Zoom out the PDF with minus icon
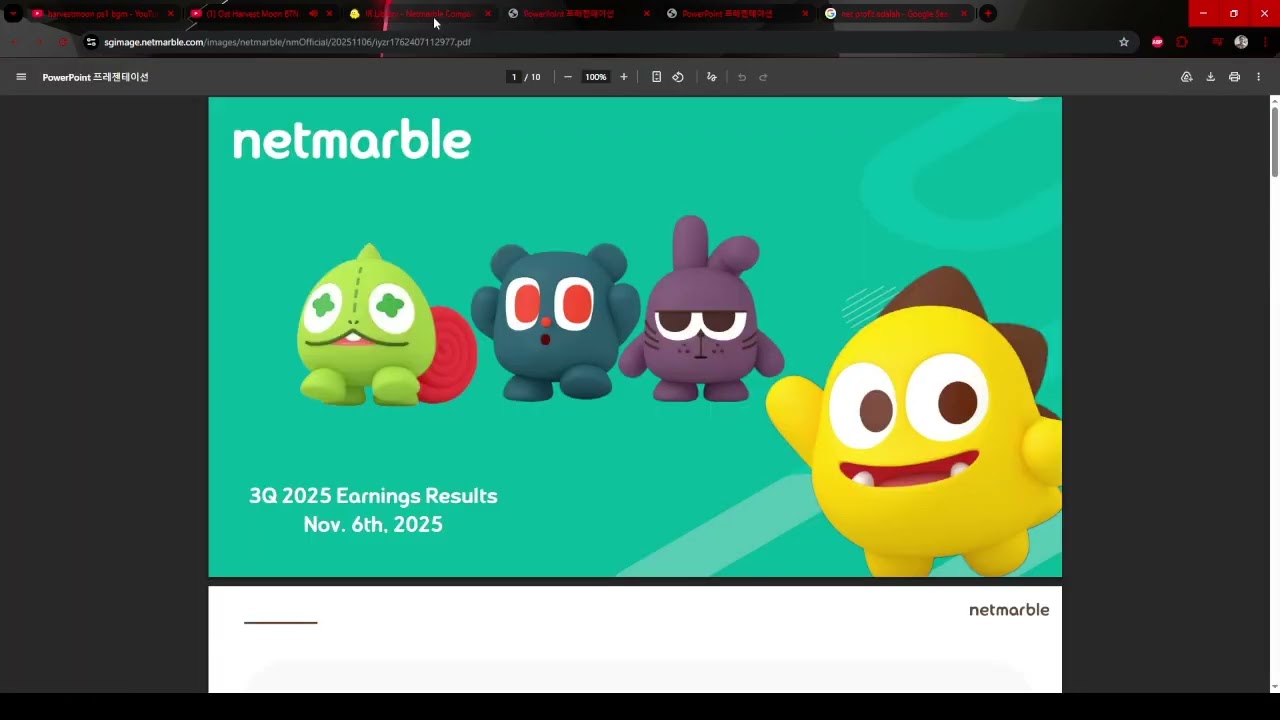Image resolution: width=1280 pixels, height=720 pixels. 568,77
